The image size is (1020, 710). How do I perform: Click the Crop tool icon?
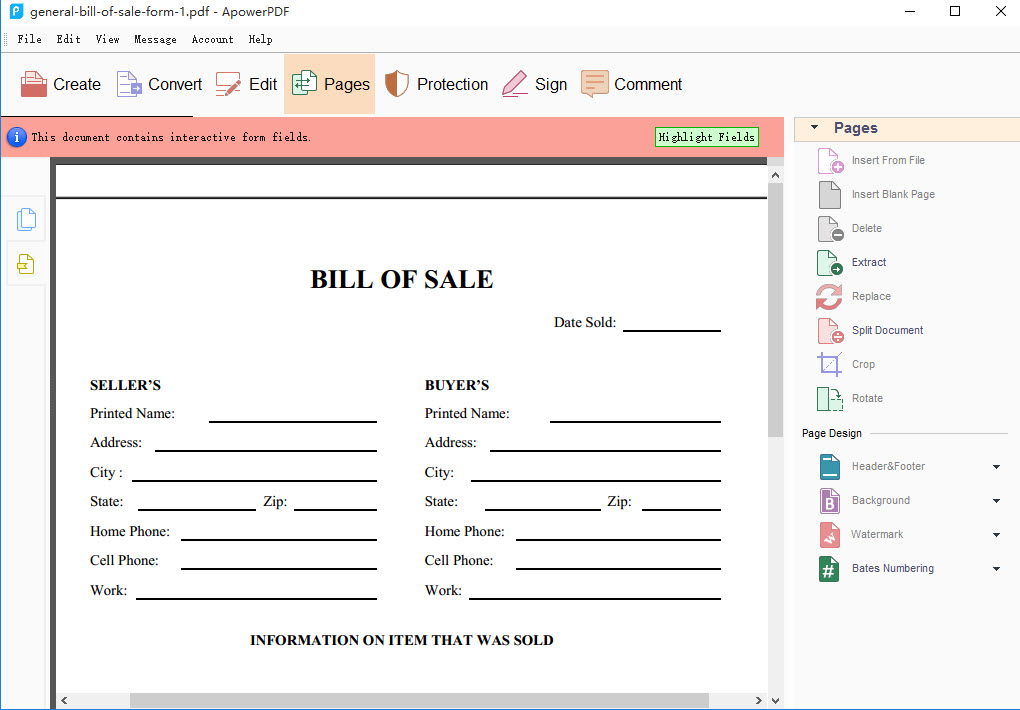[829, 364]
